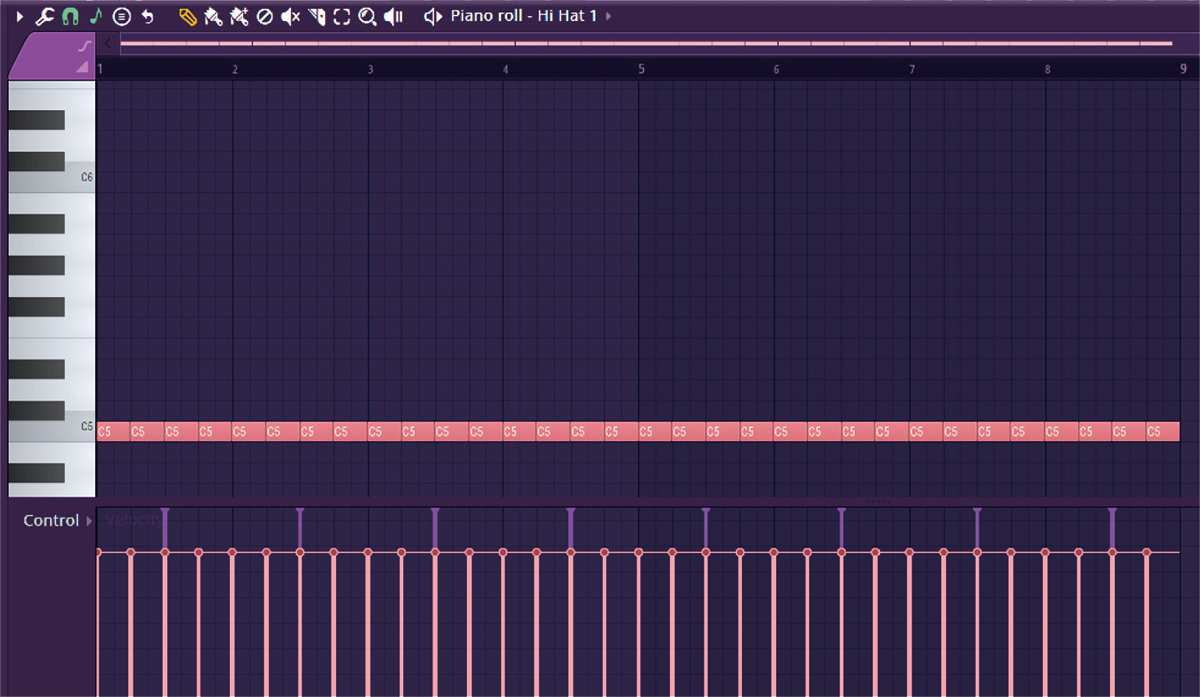Image resolution: width=1200 pixels, height=697 pixels.
Task: Select the Delete tool
Action: pyautogui.click(x=262, y=15)
